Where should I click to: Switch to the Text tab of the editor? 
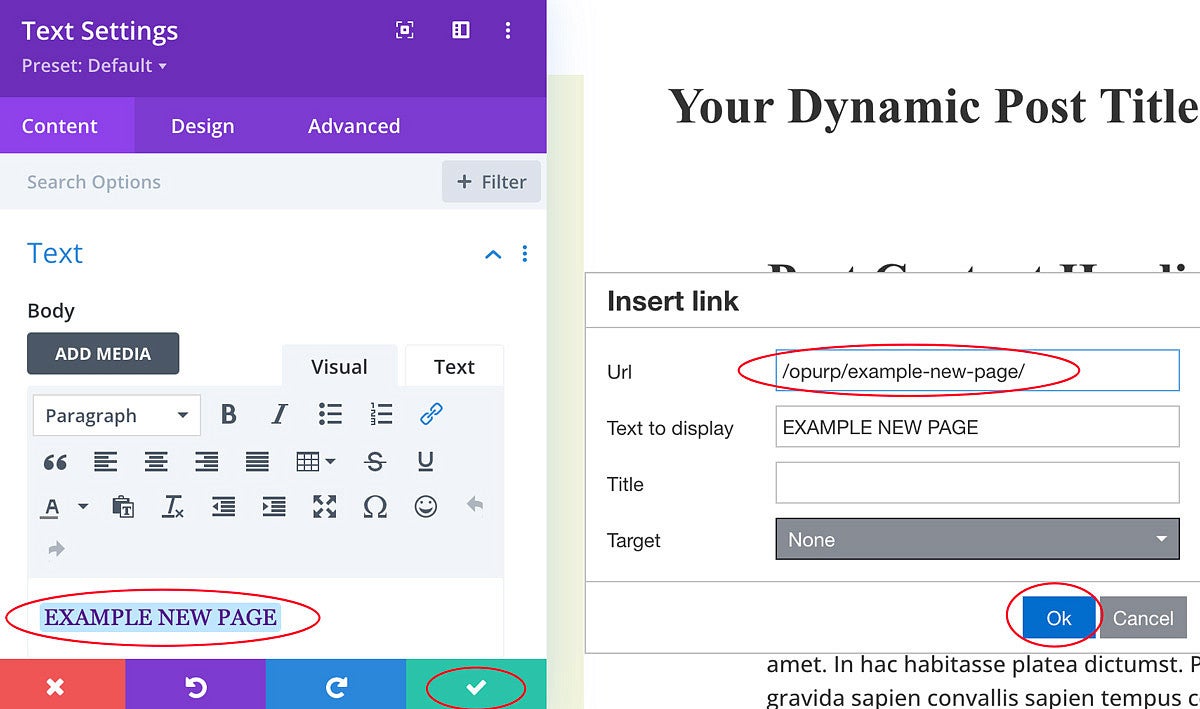tap(454, 366)
